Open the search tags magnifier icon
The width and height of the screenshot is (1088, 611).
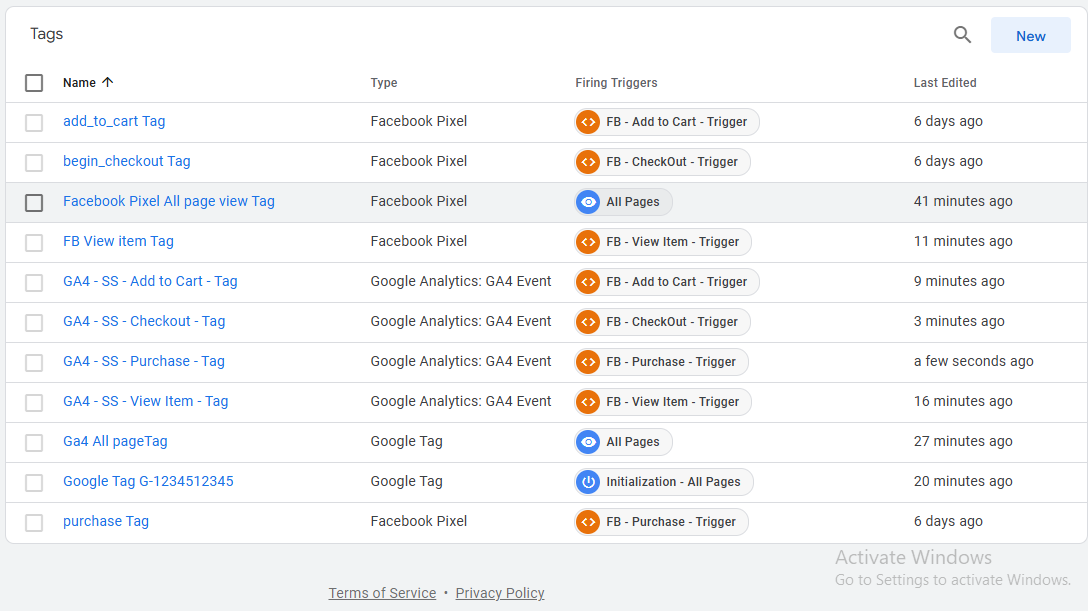pyautogui.click(x=962, y=35)
